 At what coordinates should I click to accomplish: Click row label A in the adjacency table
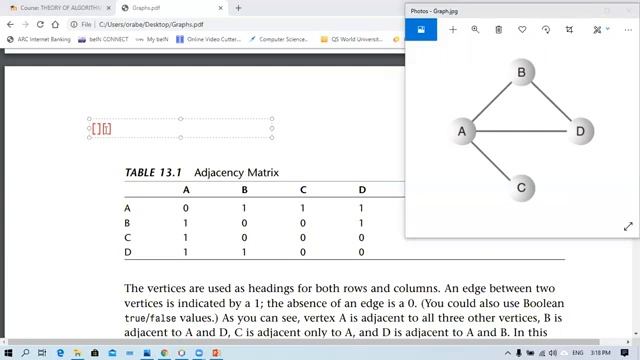[127, 208]
